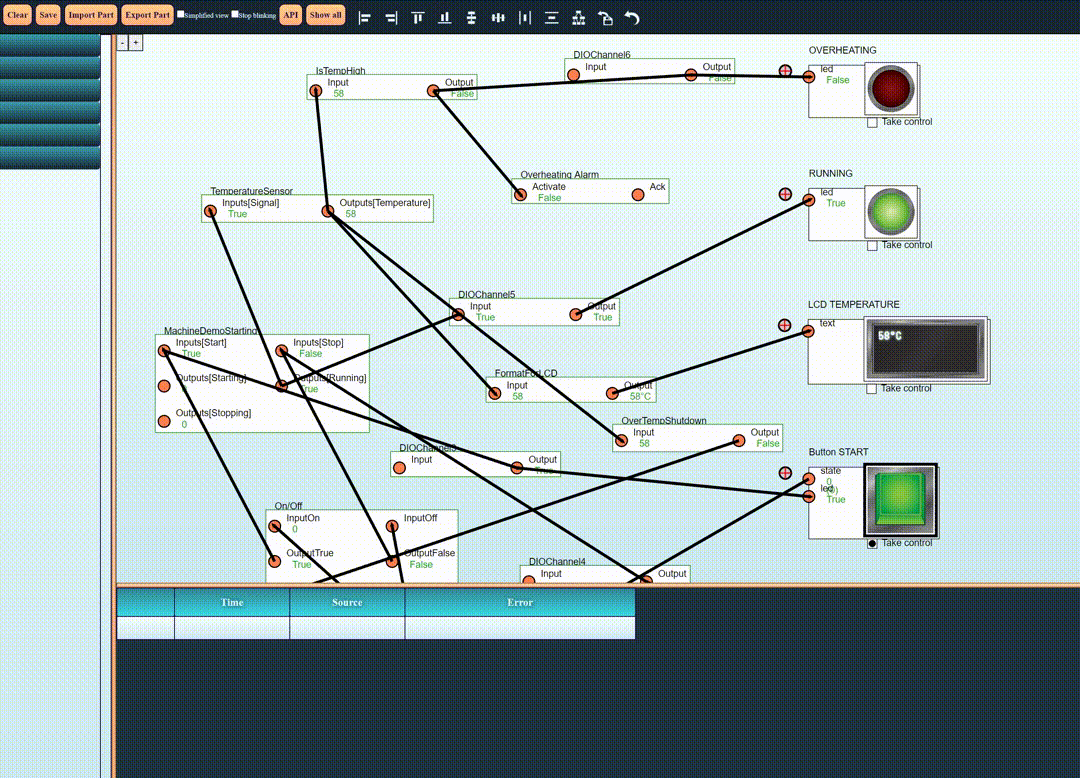Screen dimensions: 1080x778
Task: Toggle Take control under Button START
Action: [872, 543]
